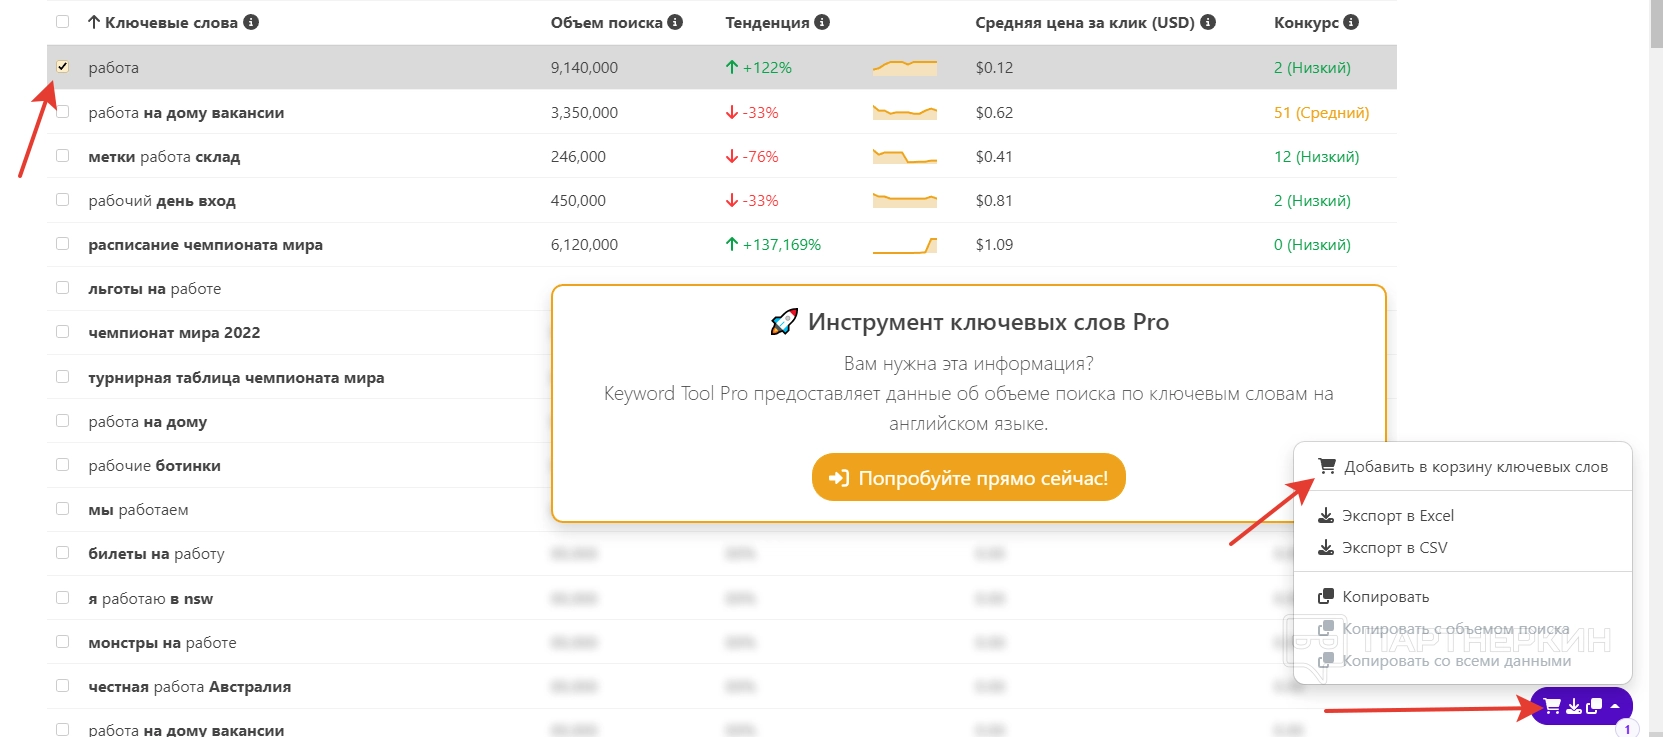
Task: Choose Экспорт в CSV option
Action: (x=1394, y=548)
